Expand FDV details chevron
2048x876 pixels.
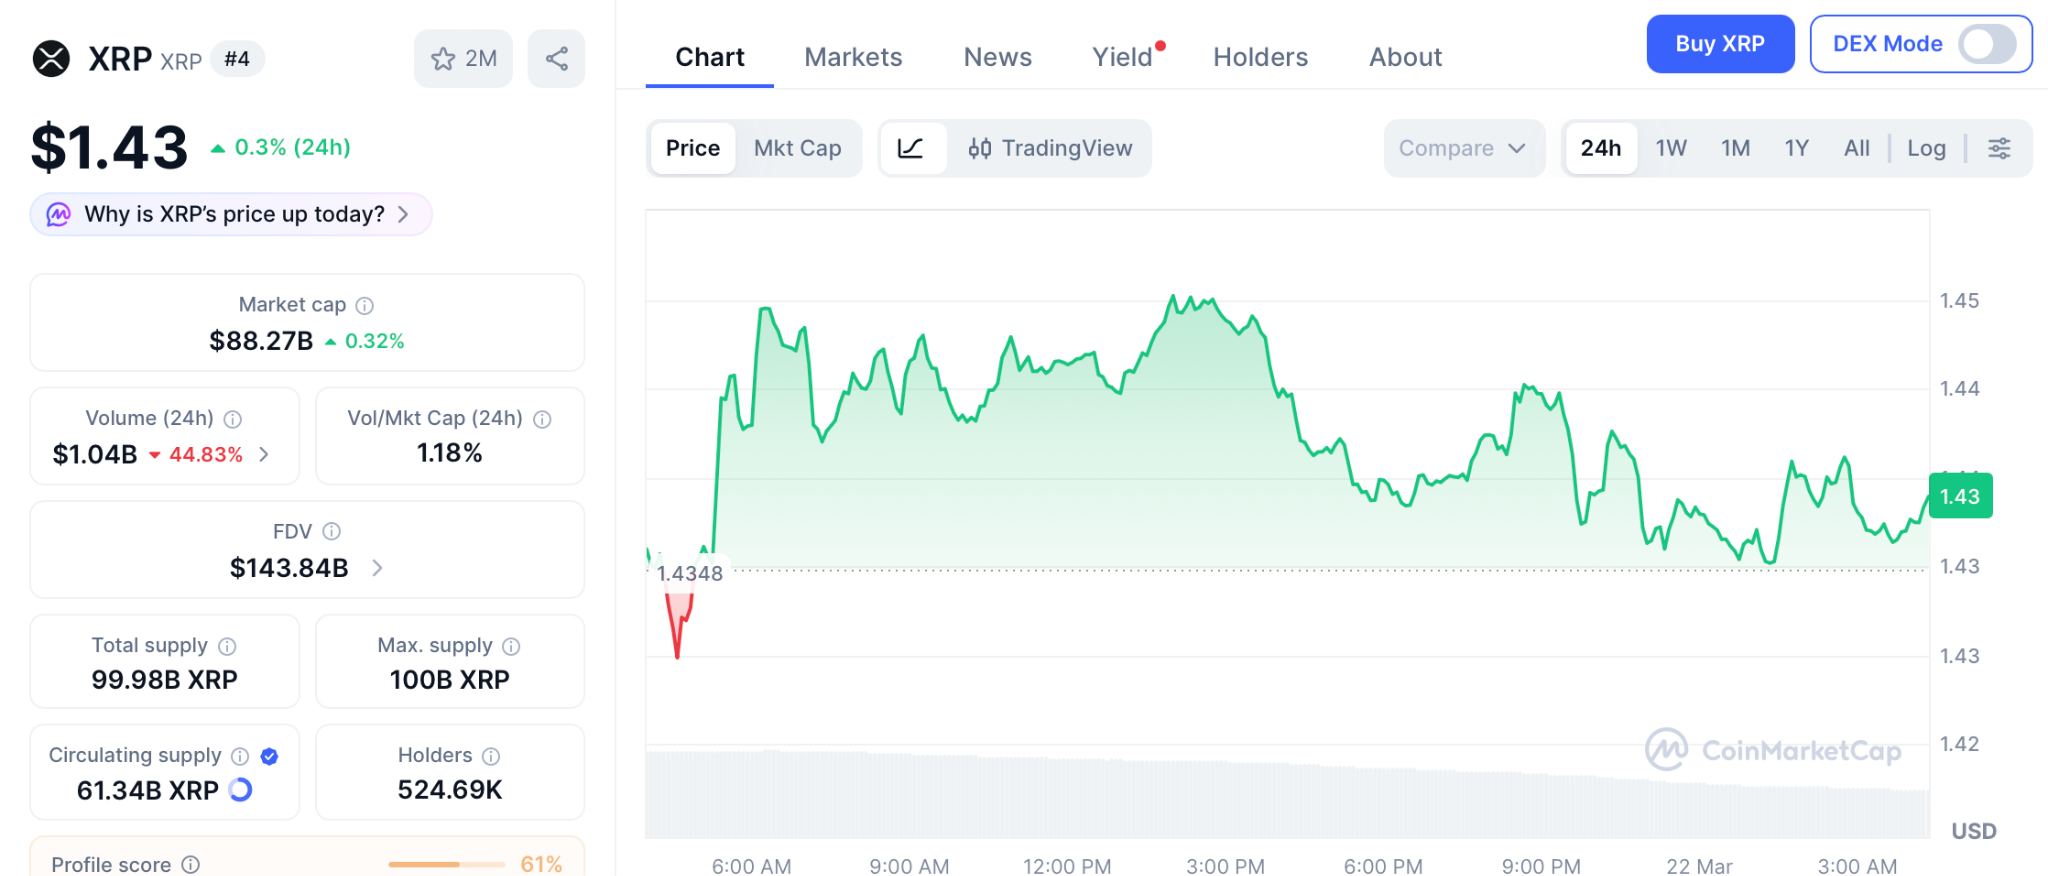click(377, 568)
